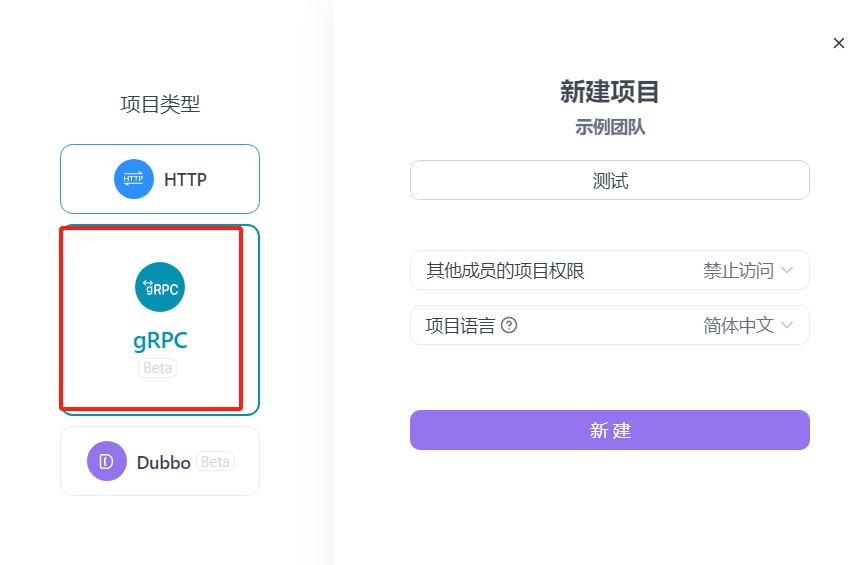Open the 简体中文 language value

(x=738, y=325)
